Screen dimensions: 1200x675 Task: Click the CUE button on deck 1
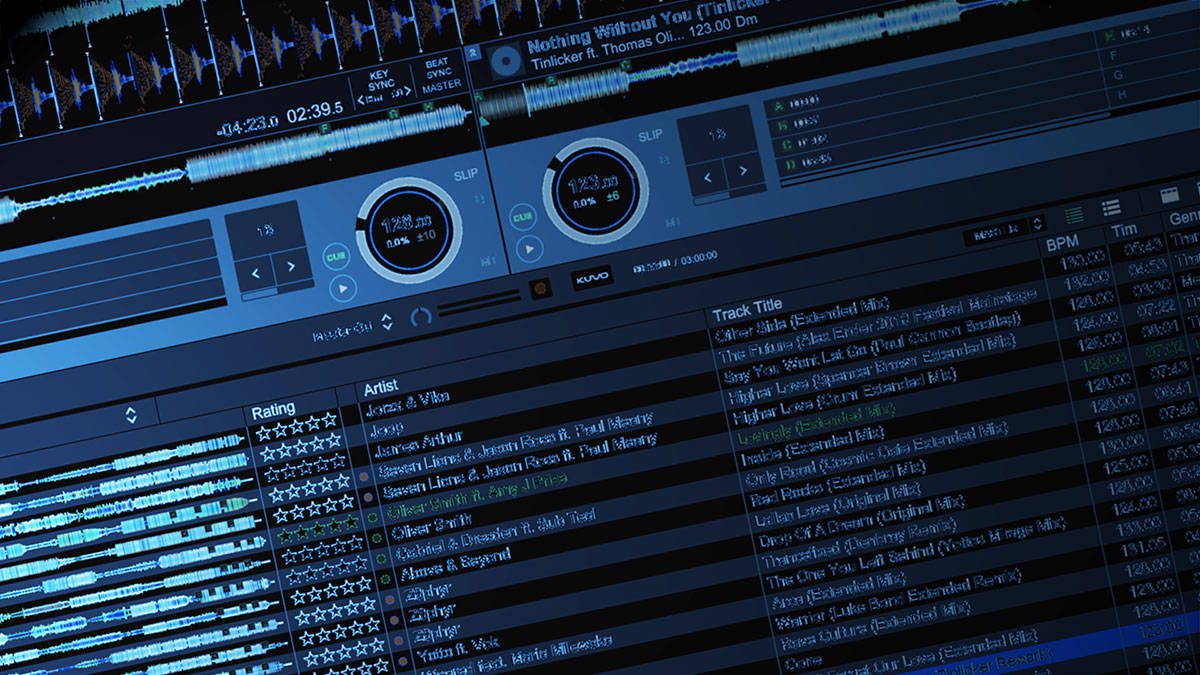(x=336, y=257)
